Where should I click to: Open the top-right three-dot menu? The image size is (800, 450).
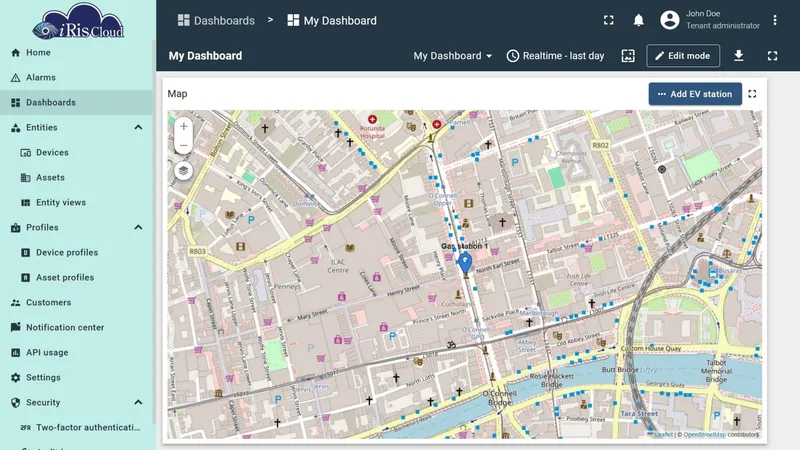point(774,20)
